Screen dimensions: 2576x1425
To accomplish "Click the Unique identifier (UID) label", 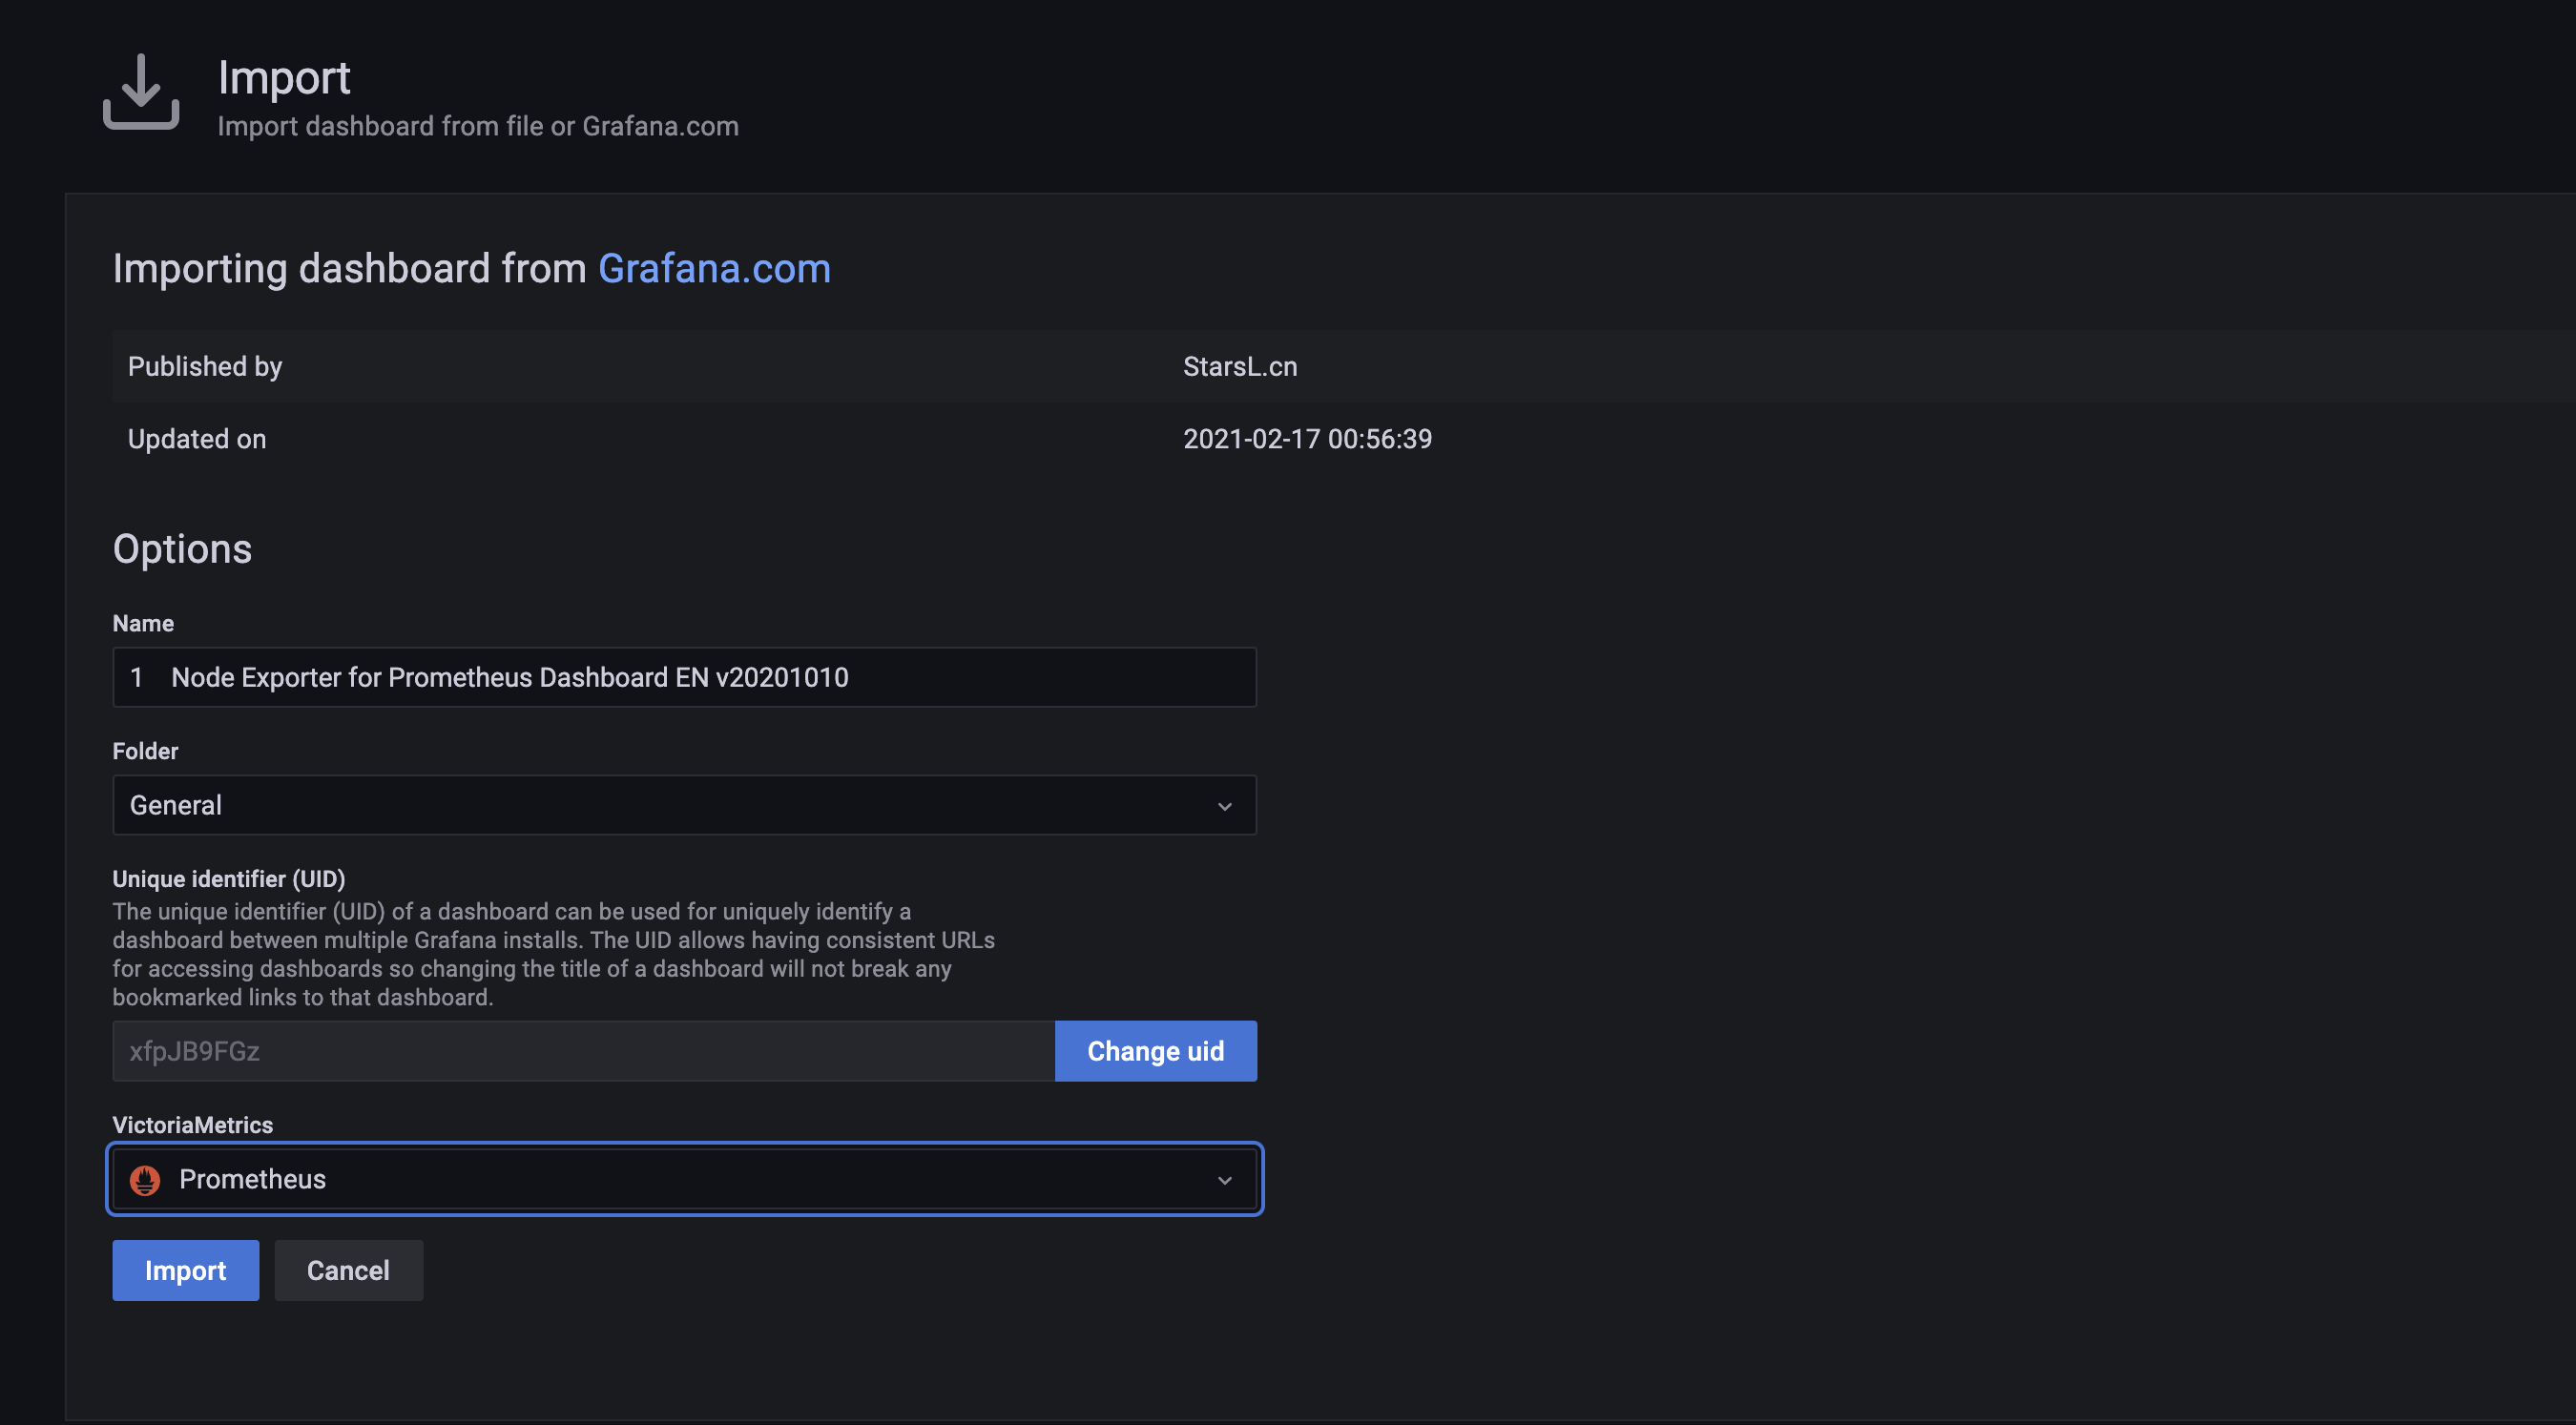I will pyautogui.click(x=228, y=879).
